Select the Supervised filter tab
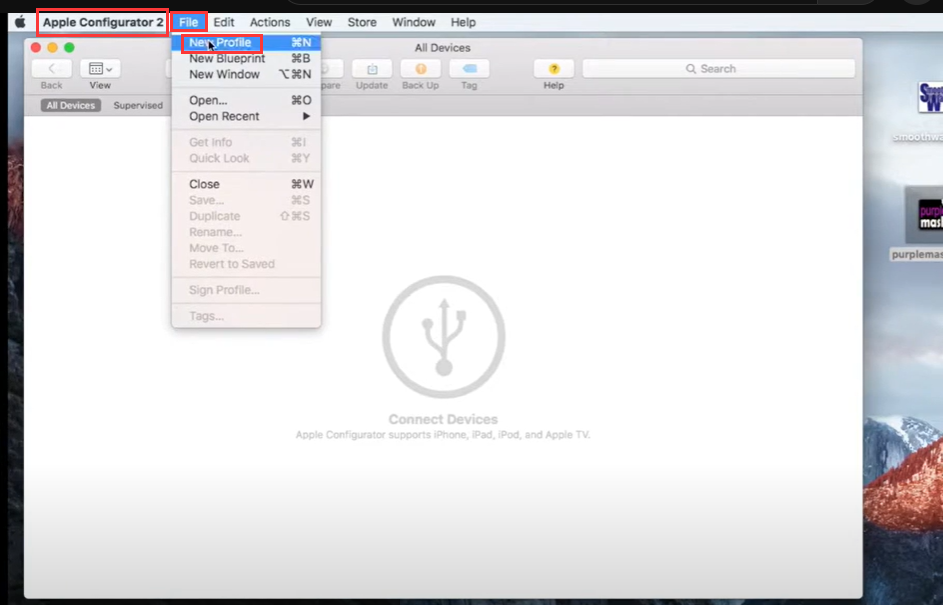This screenshot has height=605, width=943. [x=138, y=105]
